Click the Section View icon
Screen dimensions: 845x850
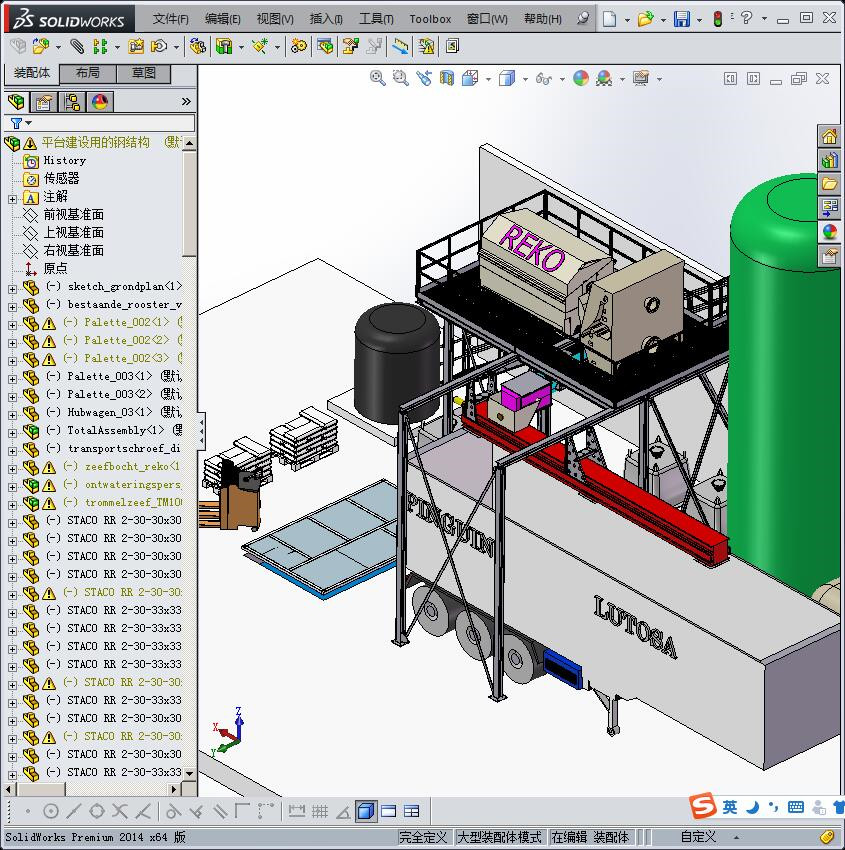(x=447, y=79)
